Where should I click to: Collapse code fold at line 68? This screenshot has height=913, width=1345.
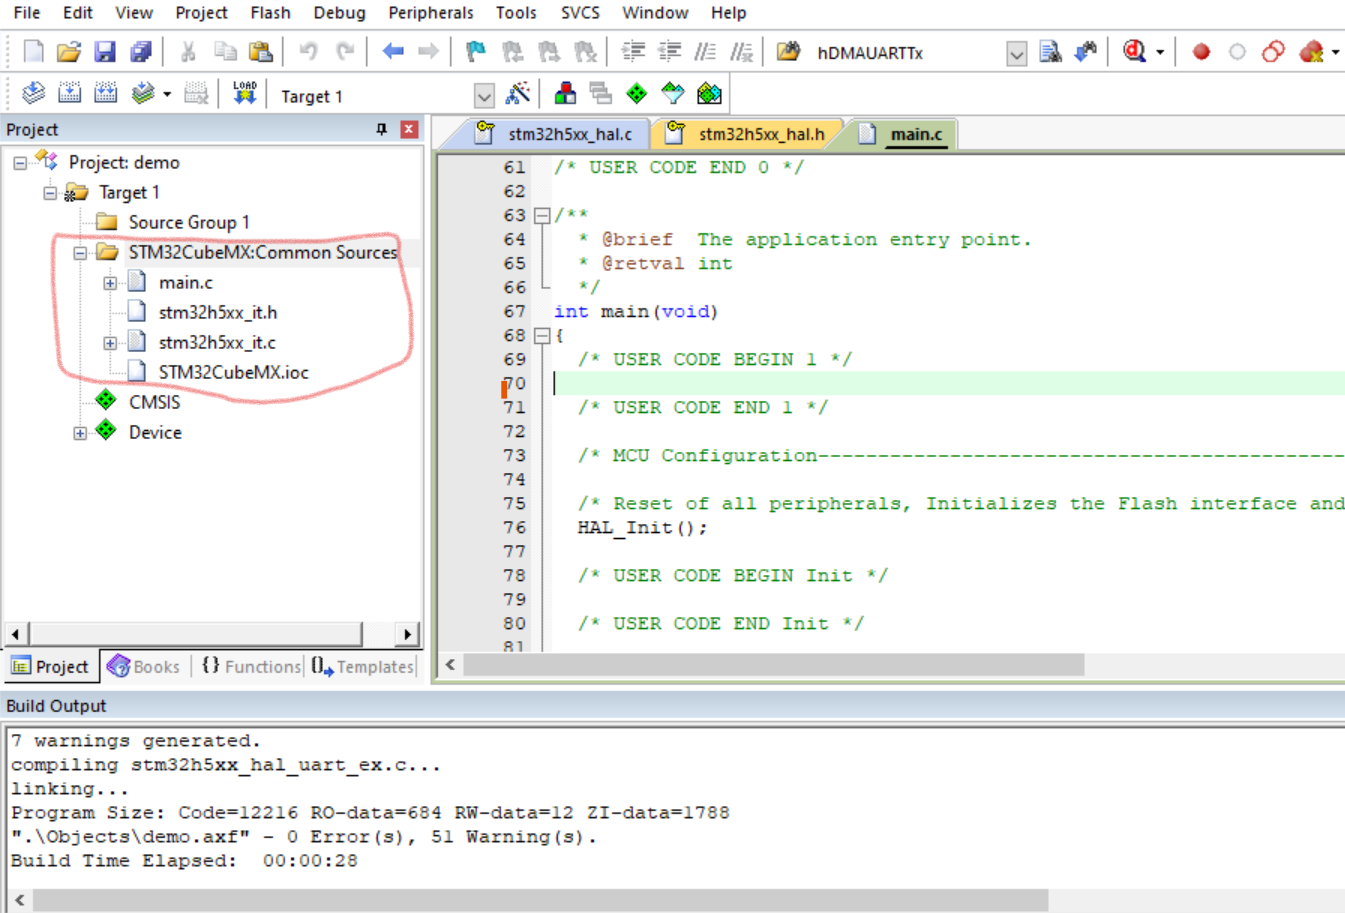[542, 336]
